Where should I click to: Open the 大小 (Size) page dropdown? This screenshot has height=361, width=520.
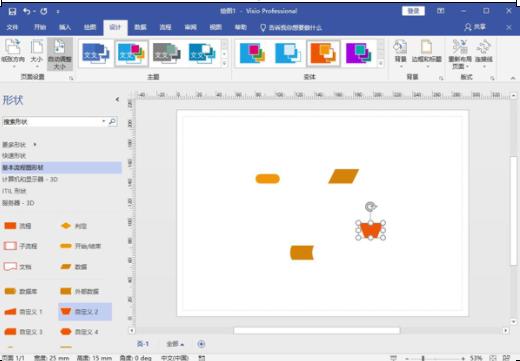36,53
